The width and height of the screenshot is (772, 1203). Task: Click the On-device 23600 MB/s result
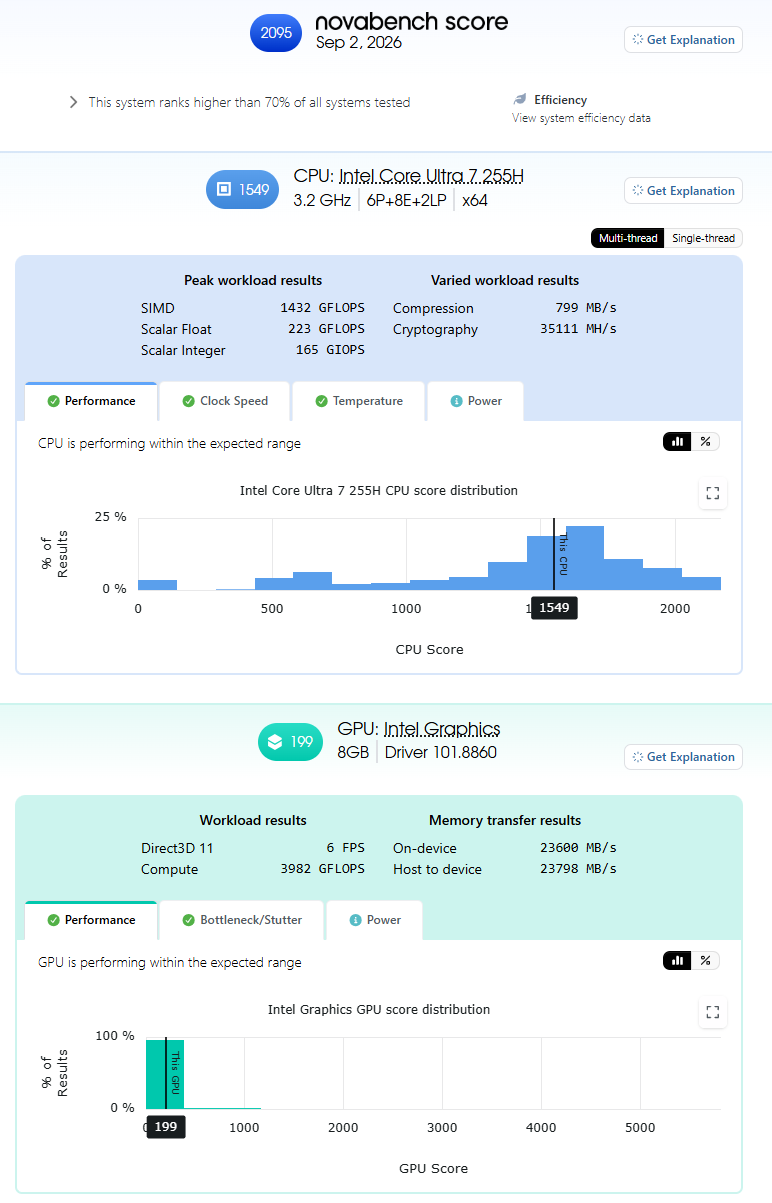[x=505, y=848]
